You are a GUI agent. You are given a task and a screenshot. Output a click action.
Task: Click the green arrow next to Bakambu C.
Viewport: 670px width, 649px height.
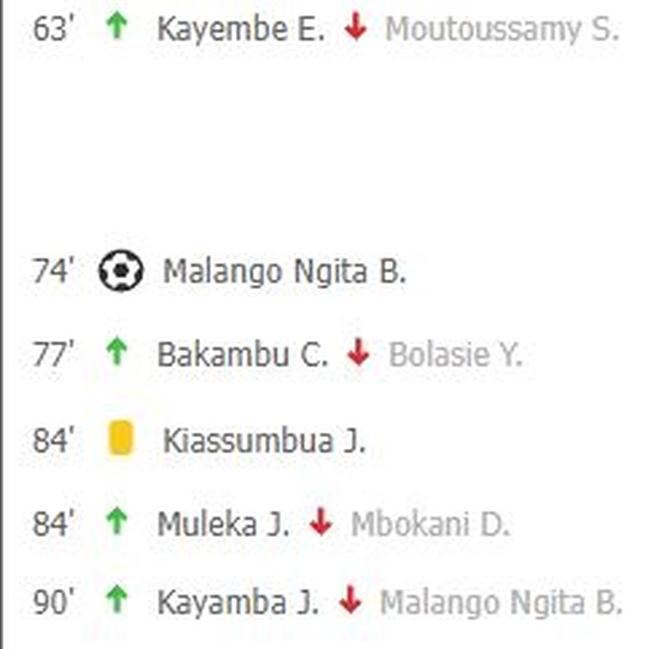(117, 352)
